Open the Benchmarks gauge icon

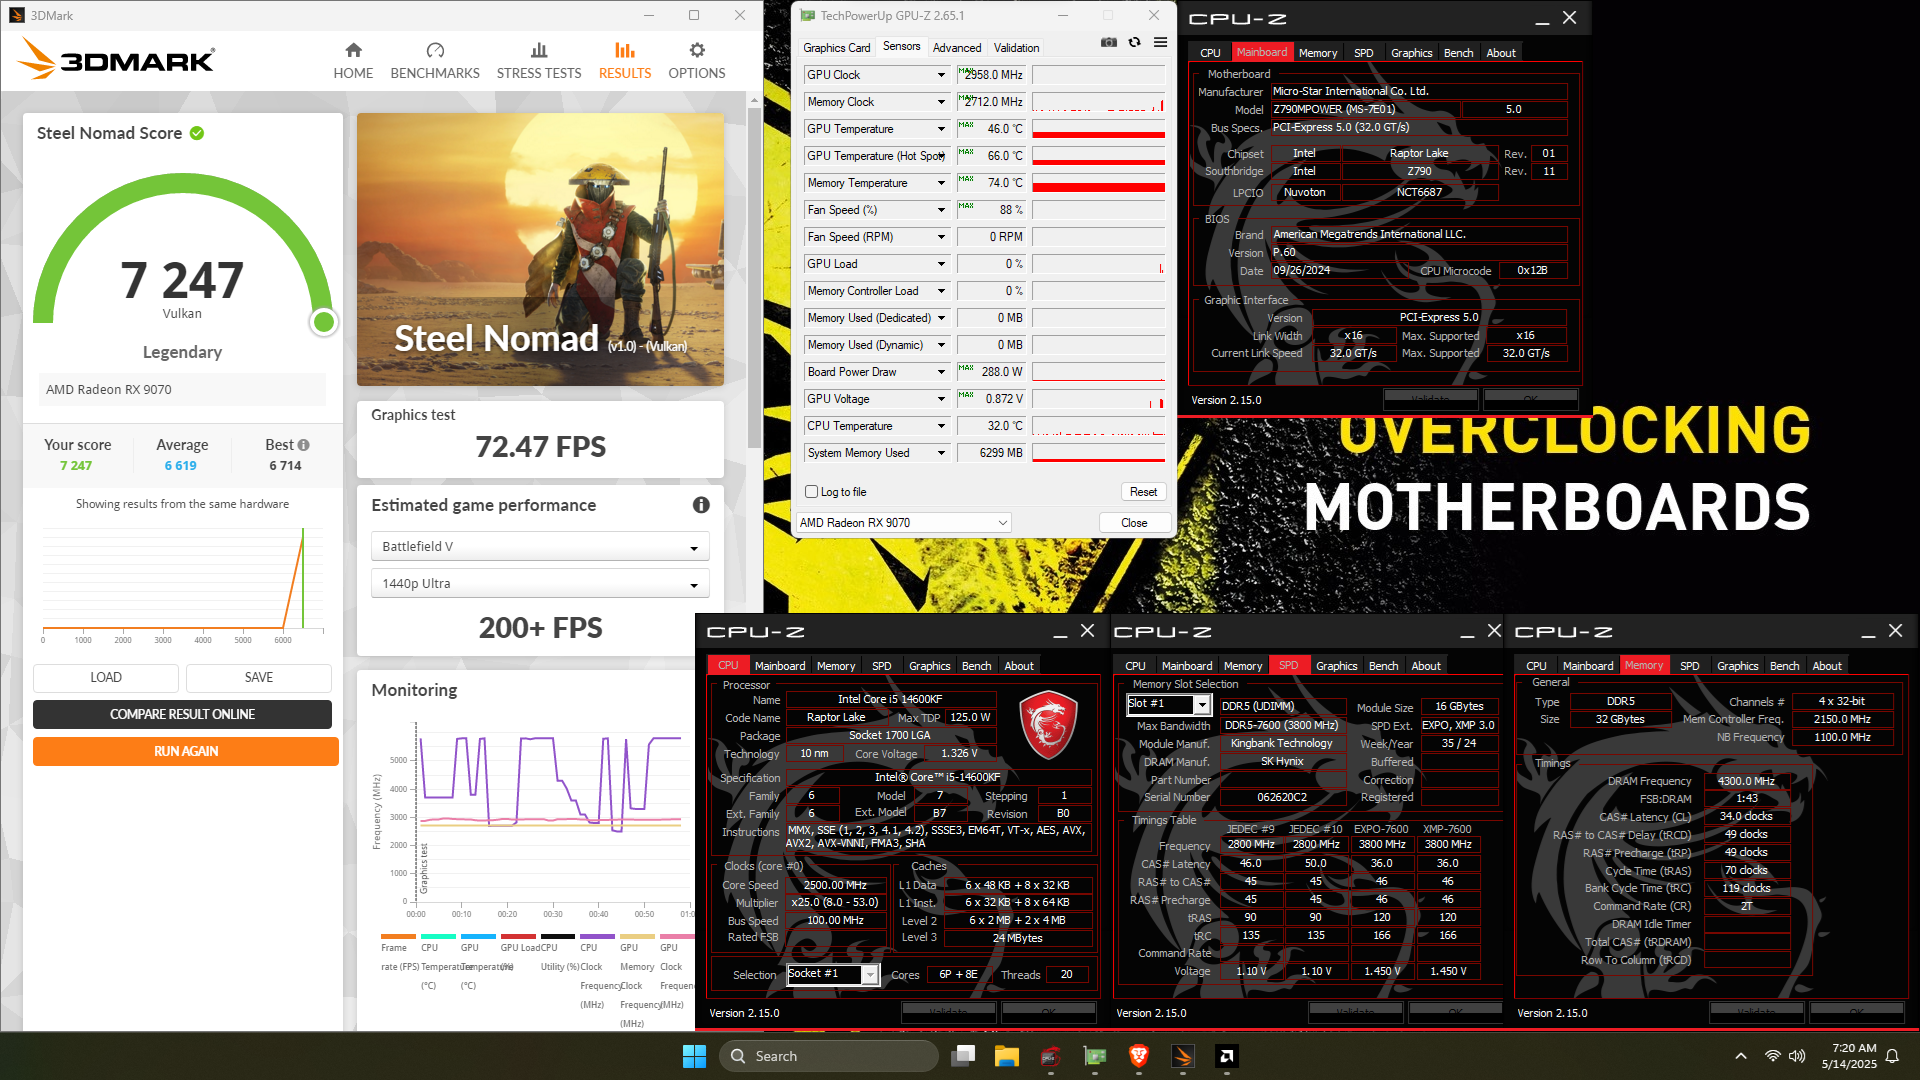[435, 50]
